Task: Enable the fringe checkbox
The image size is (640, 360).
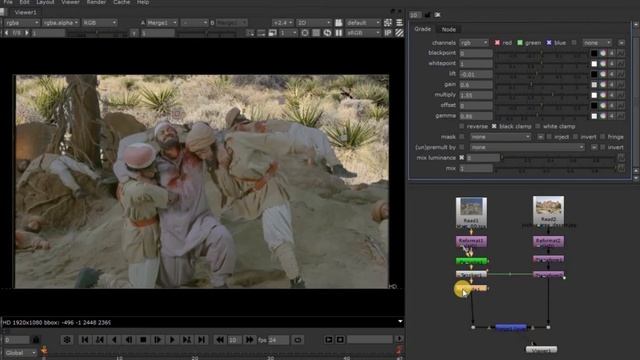Action: (x=603, y=137)
